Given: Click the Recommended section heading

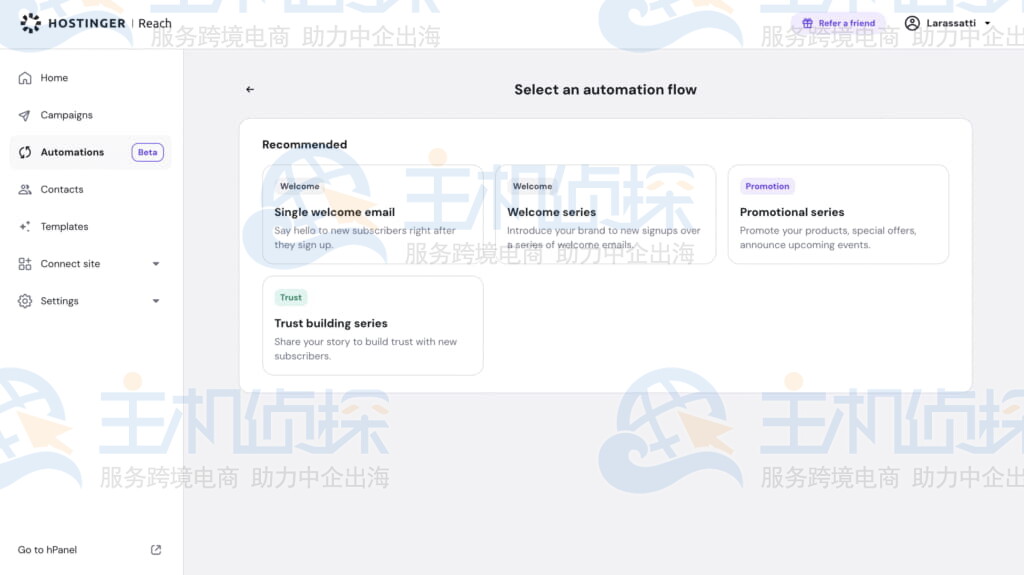Looking at the screenshot, I should click(304, 144).
